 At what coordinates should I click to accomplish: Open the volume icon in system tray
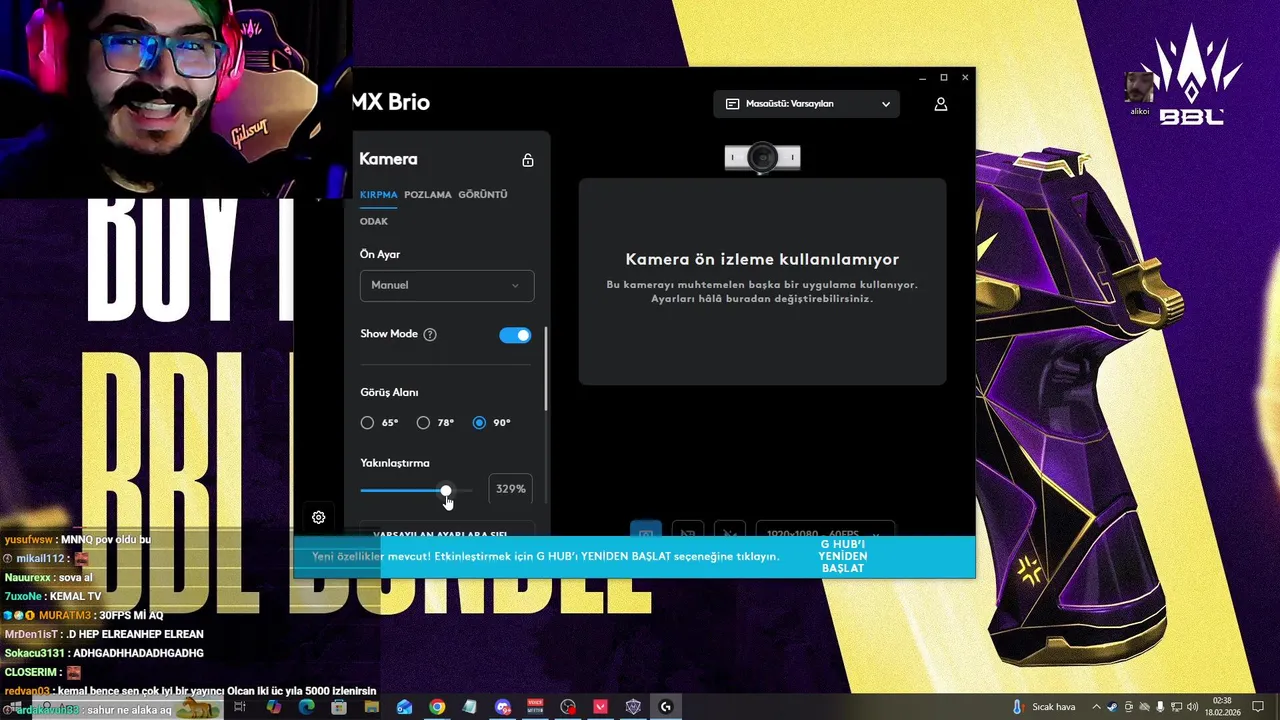coord(1192,706)
